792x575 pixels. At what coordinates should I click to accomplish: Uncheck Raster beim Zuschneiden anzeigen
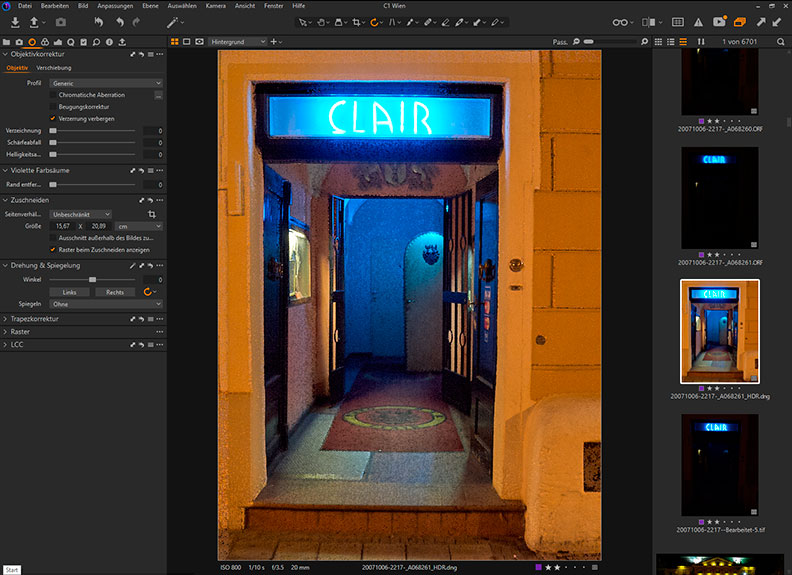[x=53, y=250]
